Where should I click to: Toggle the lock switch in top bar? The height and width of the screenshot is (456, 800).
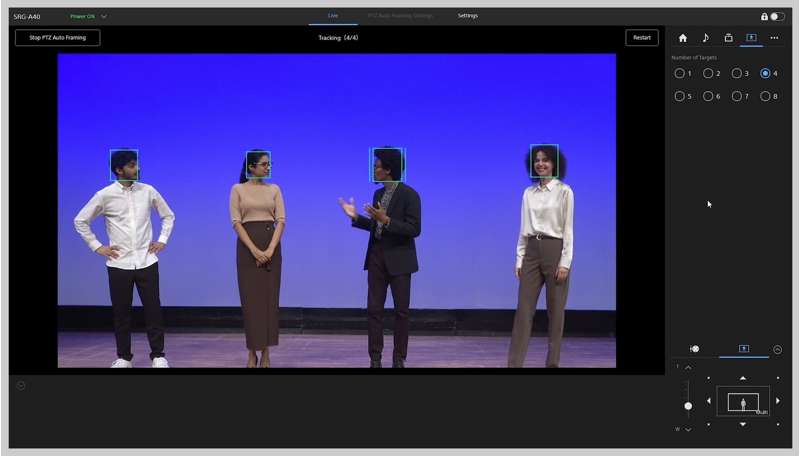point(776,16)
